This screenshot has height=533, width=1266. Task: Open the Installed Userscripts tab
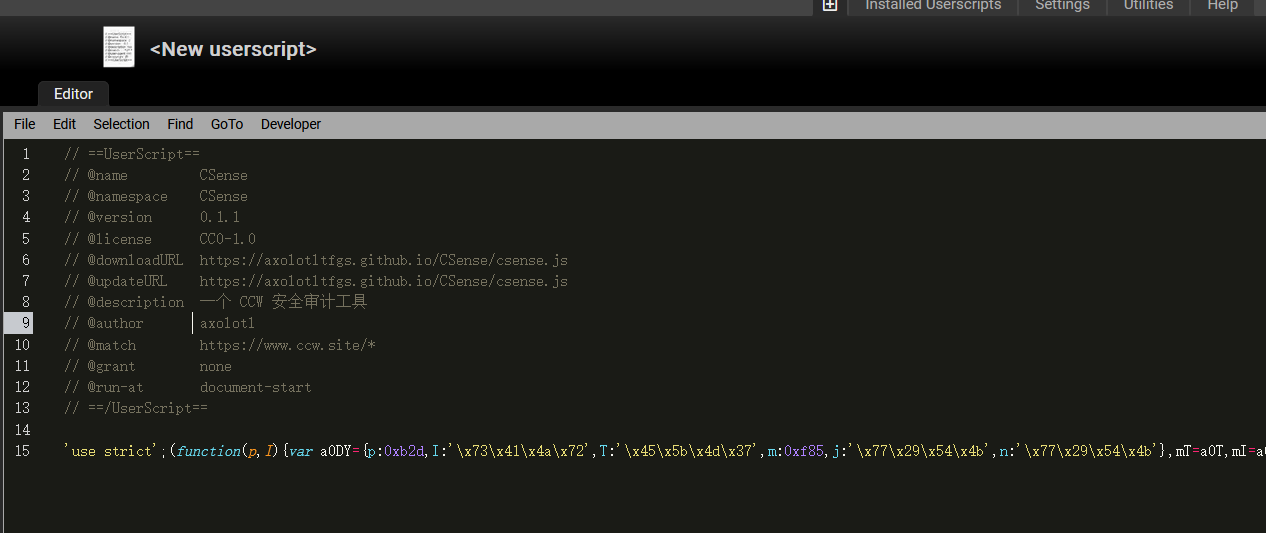tap(933, 6)
